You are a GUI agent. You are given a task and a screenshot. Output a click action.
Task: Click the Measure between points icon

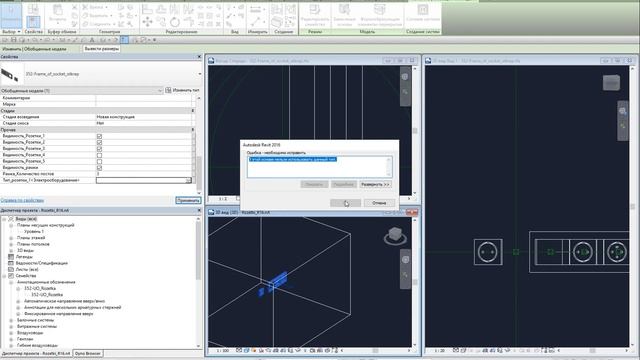coord(256,9)
